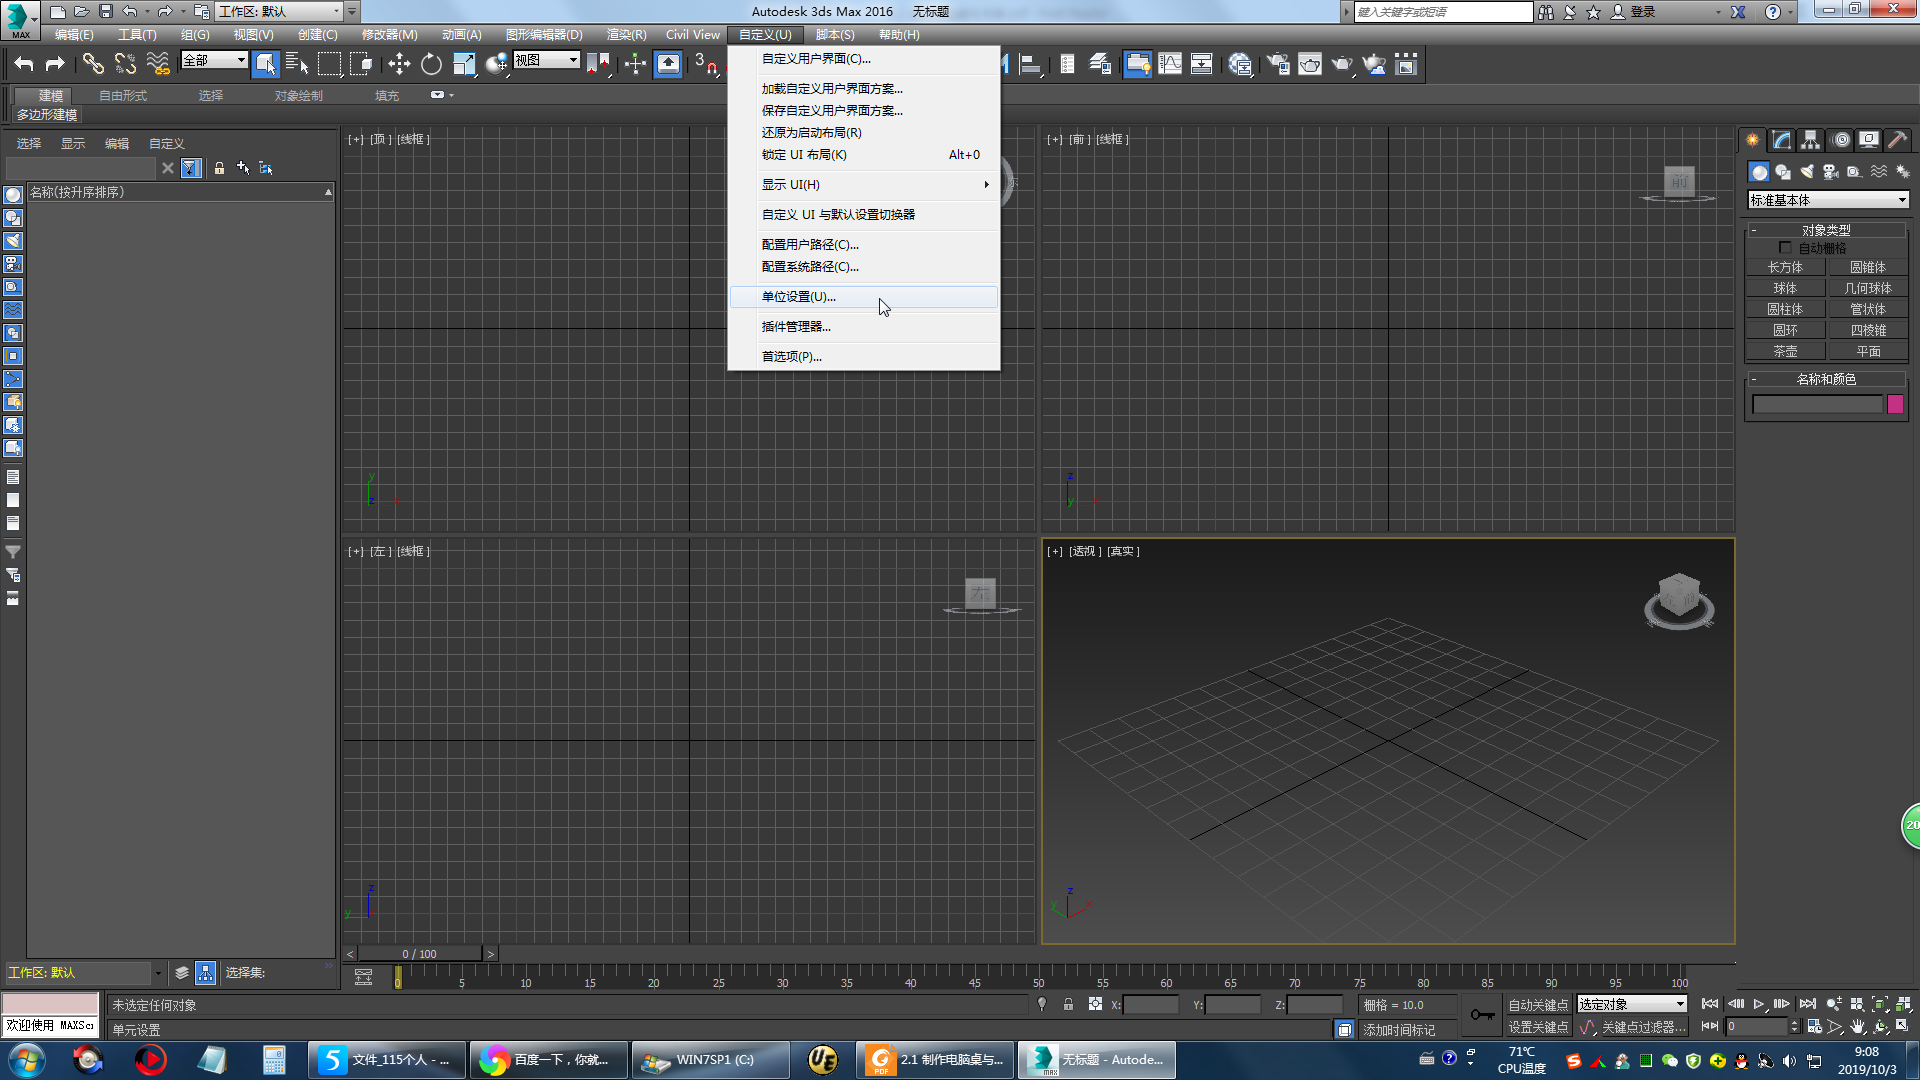The height and width of the screenshot is (1080, 1920).
Task: Choose 自定义用户界面(C)... menu entry
Action: 864,59
